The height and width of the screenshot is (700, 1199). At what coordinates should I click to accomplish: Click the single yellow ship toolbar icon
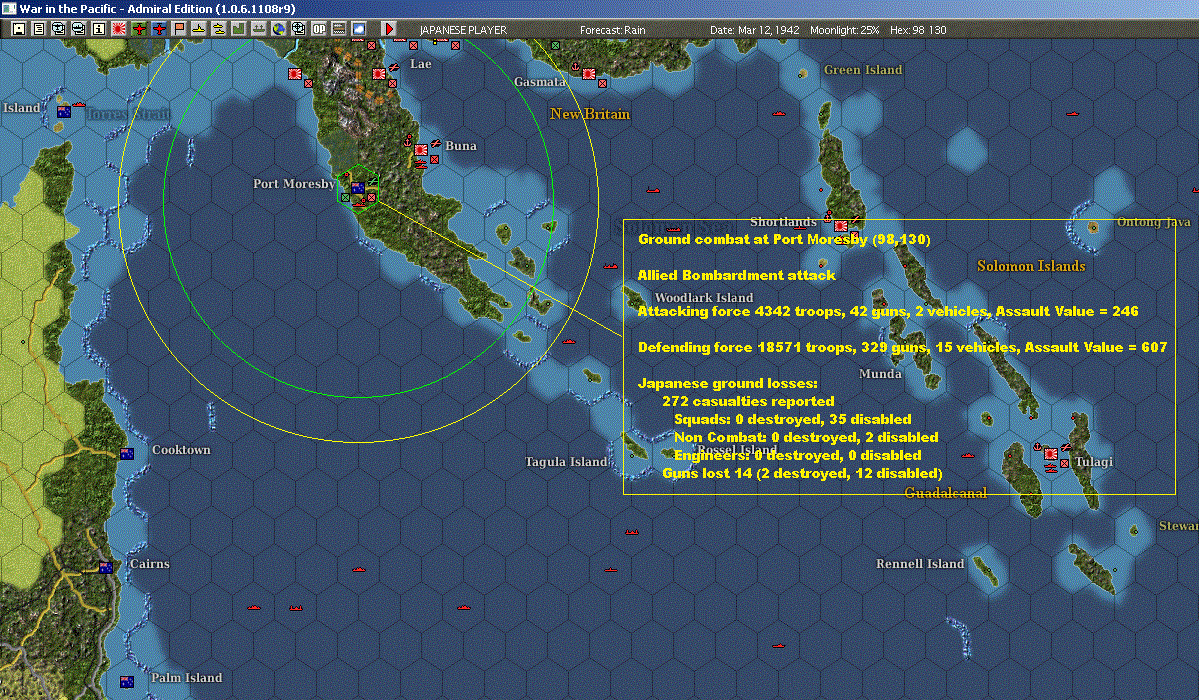[x=199, y=29]
